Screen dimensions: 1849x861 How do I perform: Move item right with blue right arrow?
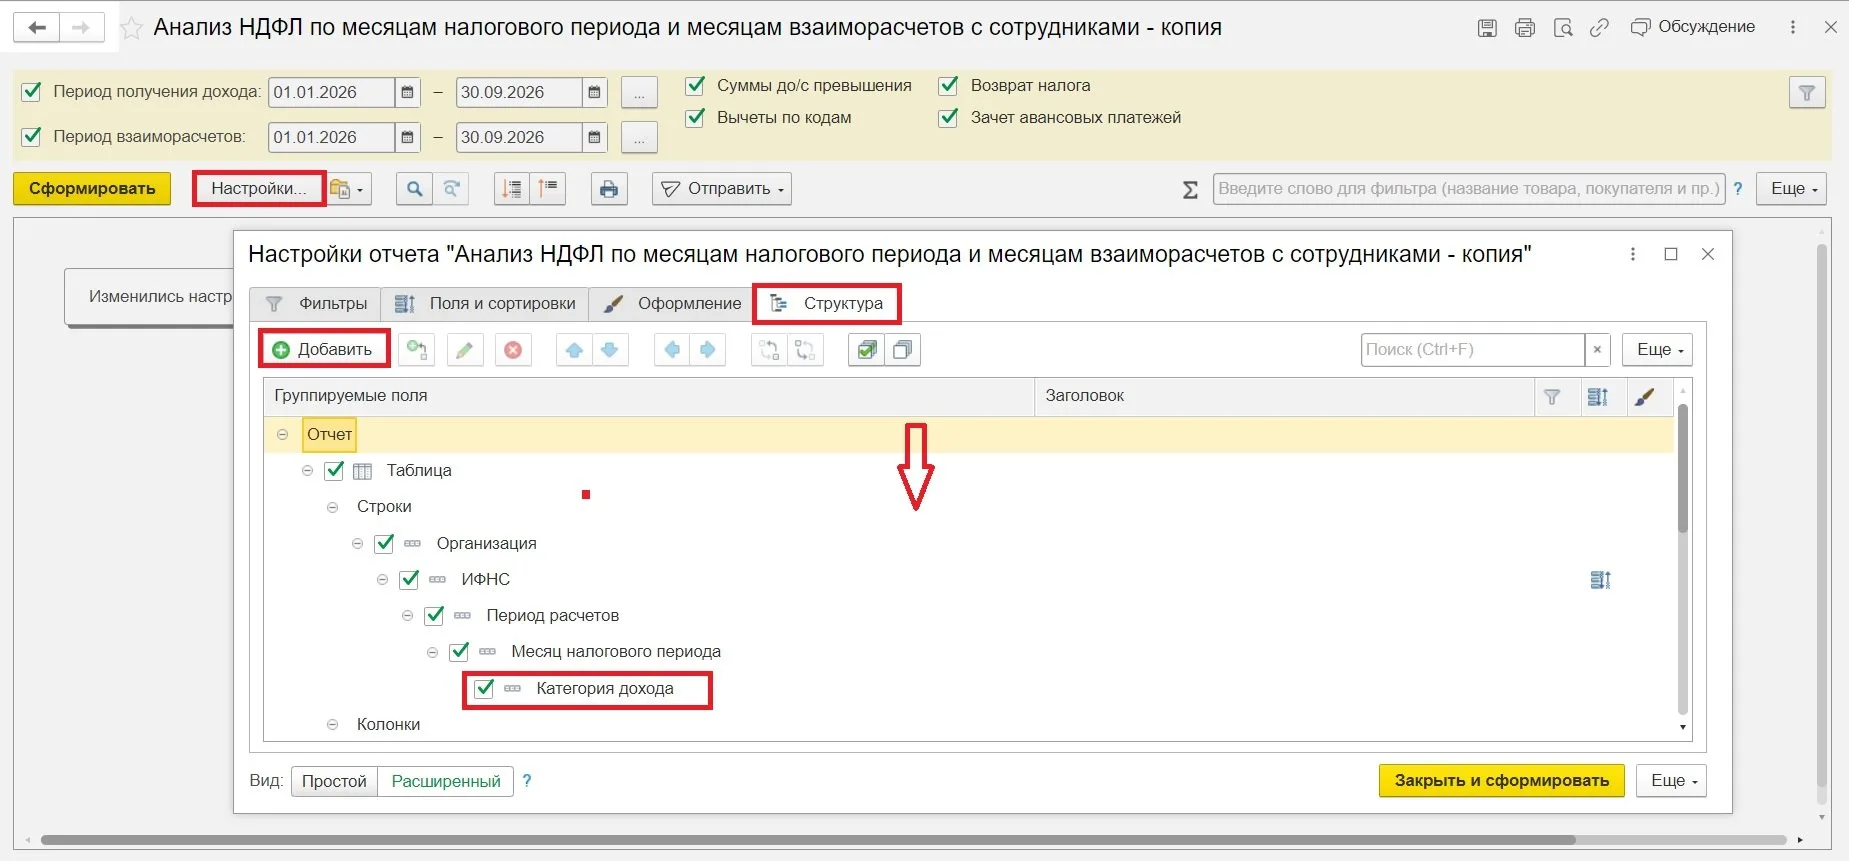(x=708, y=350)
